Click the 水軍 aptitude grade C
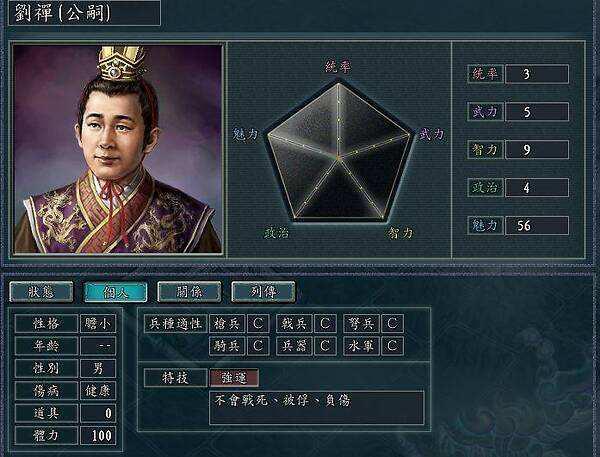 point(392,346)
